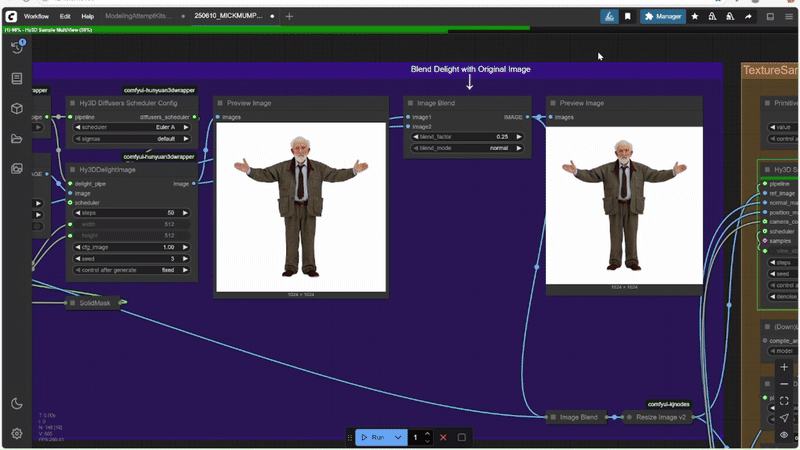Screen dimensions: 800x450
Task: Increase seed value with right arrow
Action: point(185,259)
